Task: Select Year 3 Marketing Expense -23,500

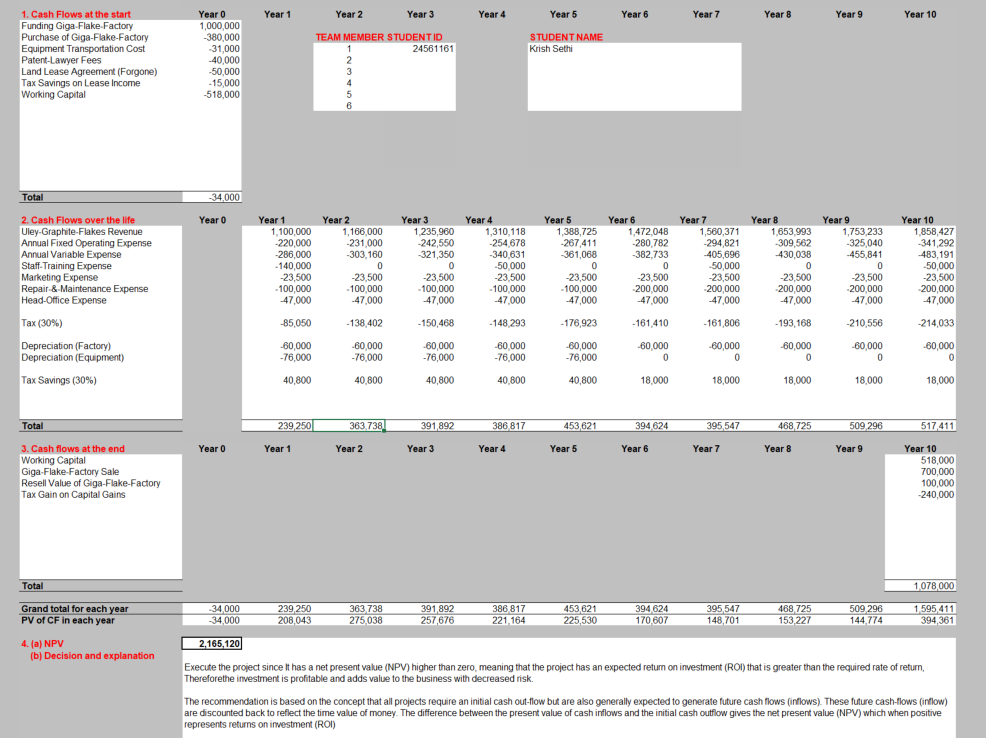Action: click(x=438, y=277)
